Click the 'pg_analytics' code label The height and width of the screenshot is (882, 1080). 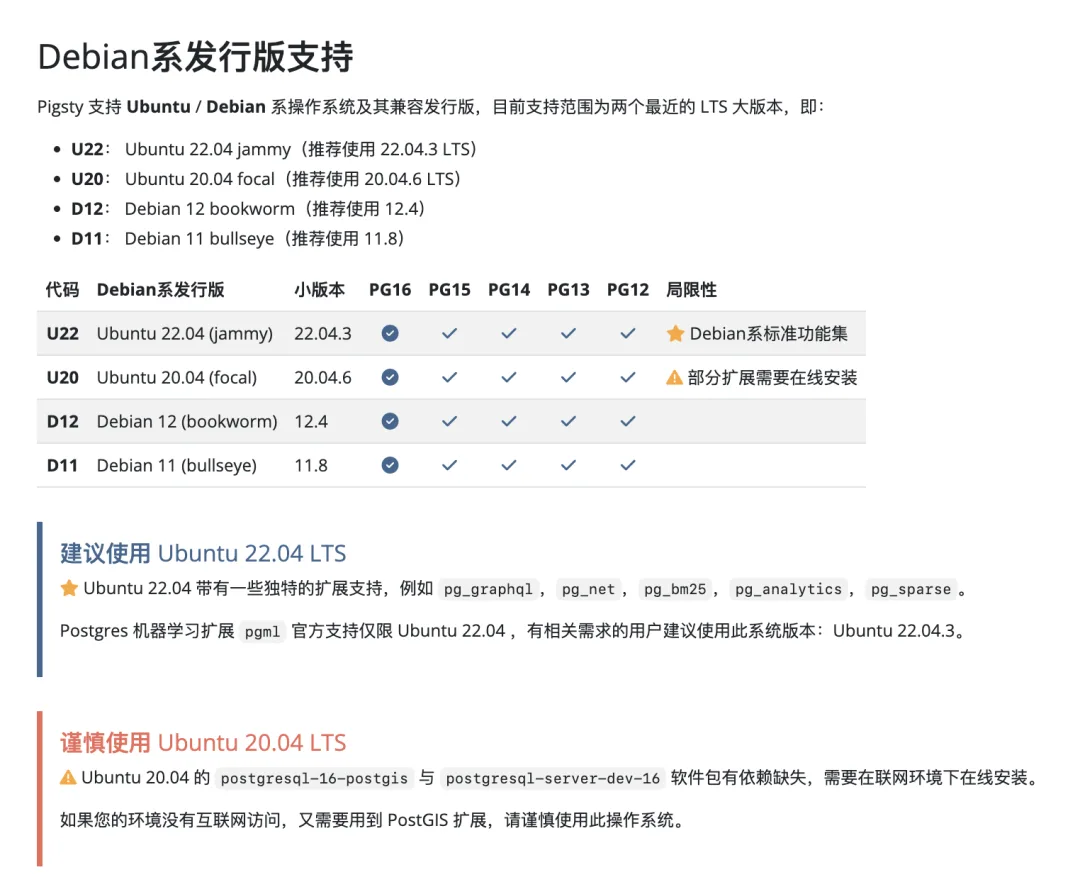point(788,589)
